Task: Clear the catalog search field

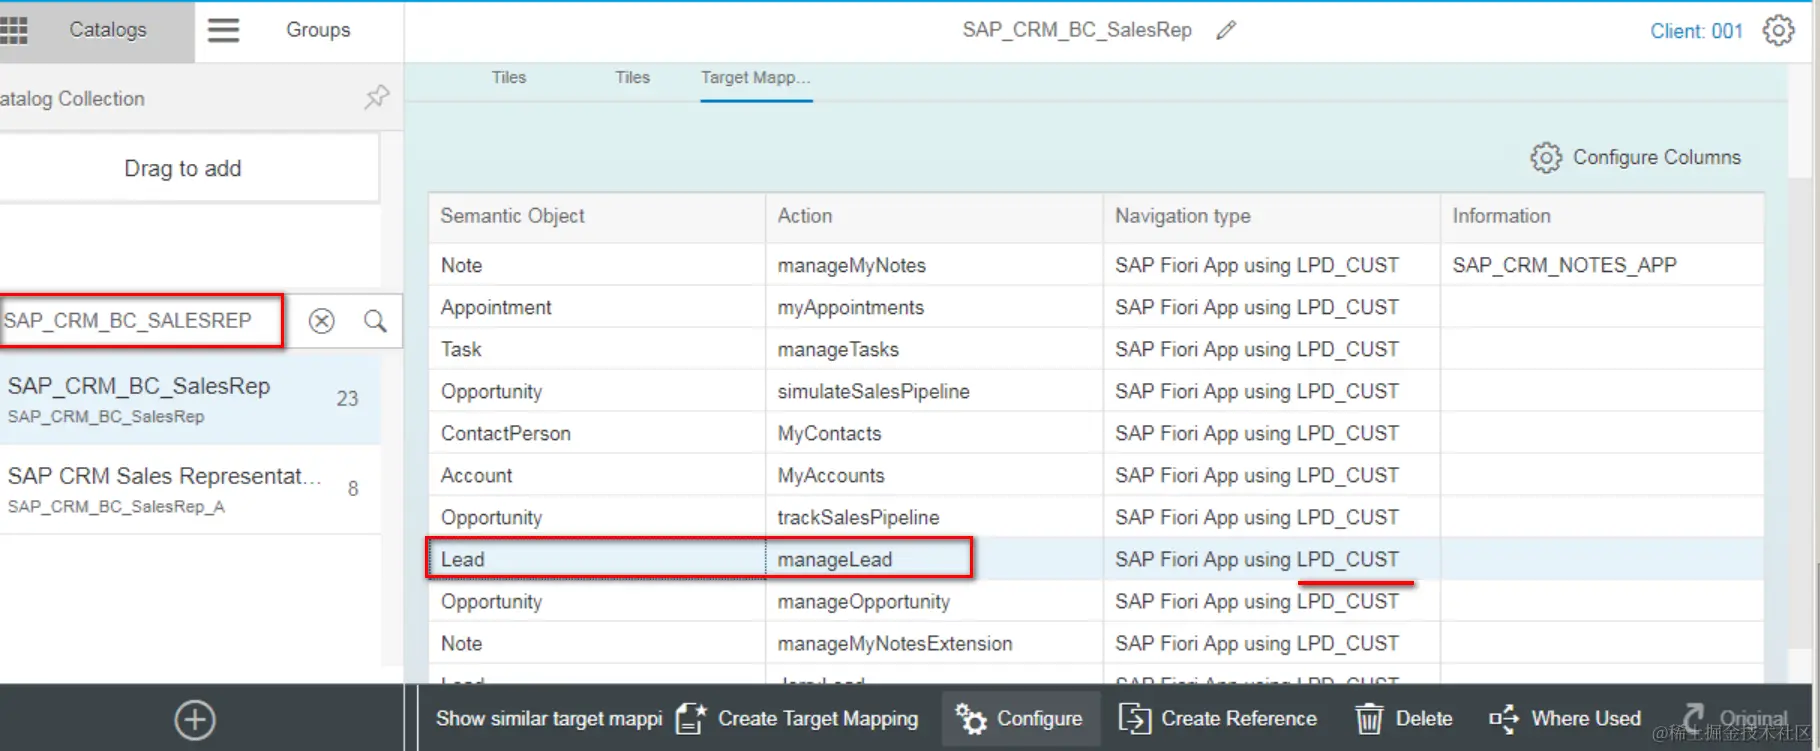Action: click(x=321, y=321)
